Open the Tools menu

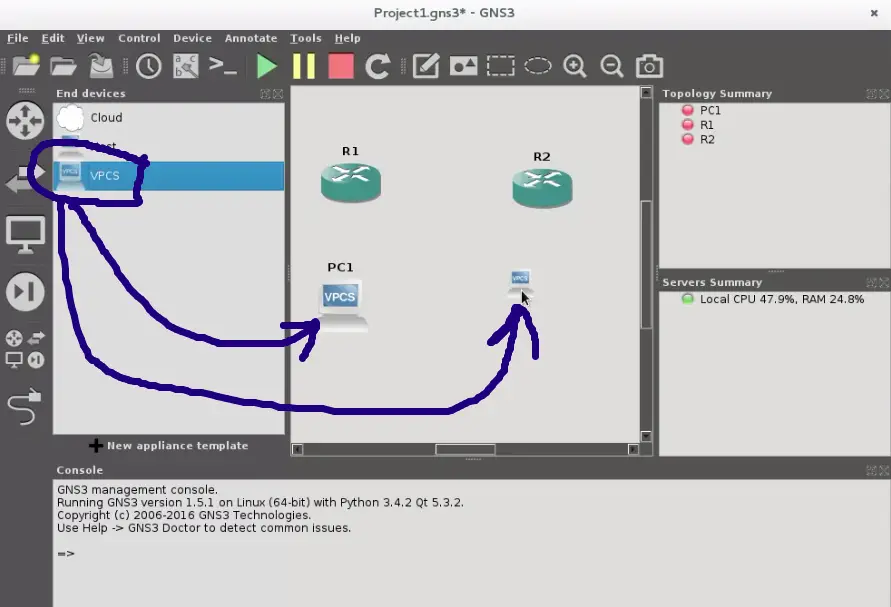306,38
